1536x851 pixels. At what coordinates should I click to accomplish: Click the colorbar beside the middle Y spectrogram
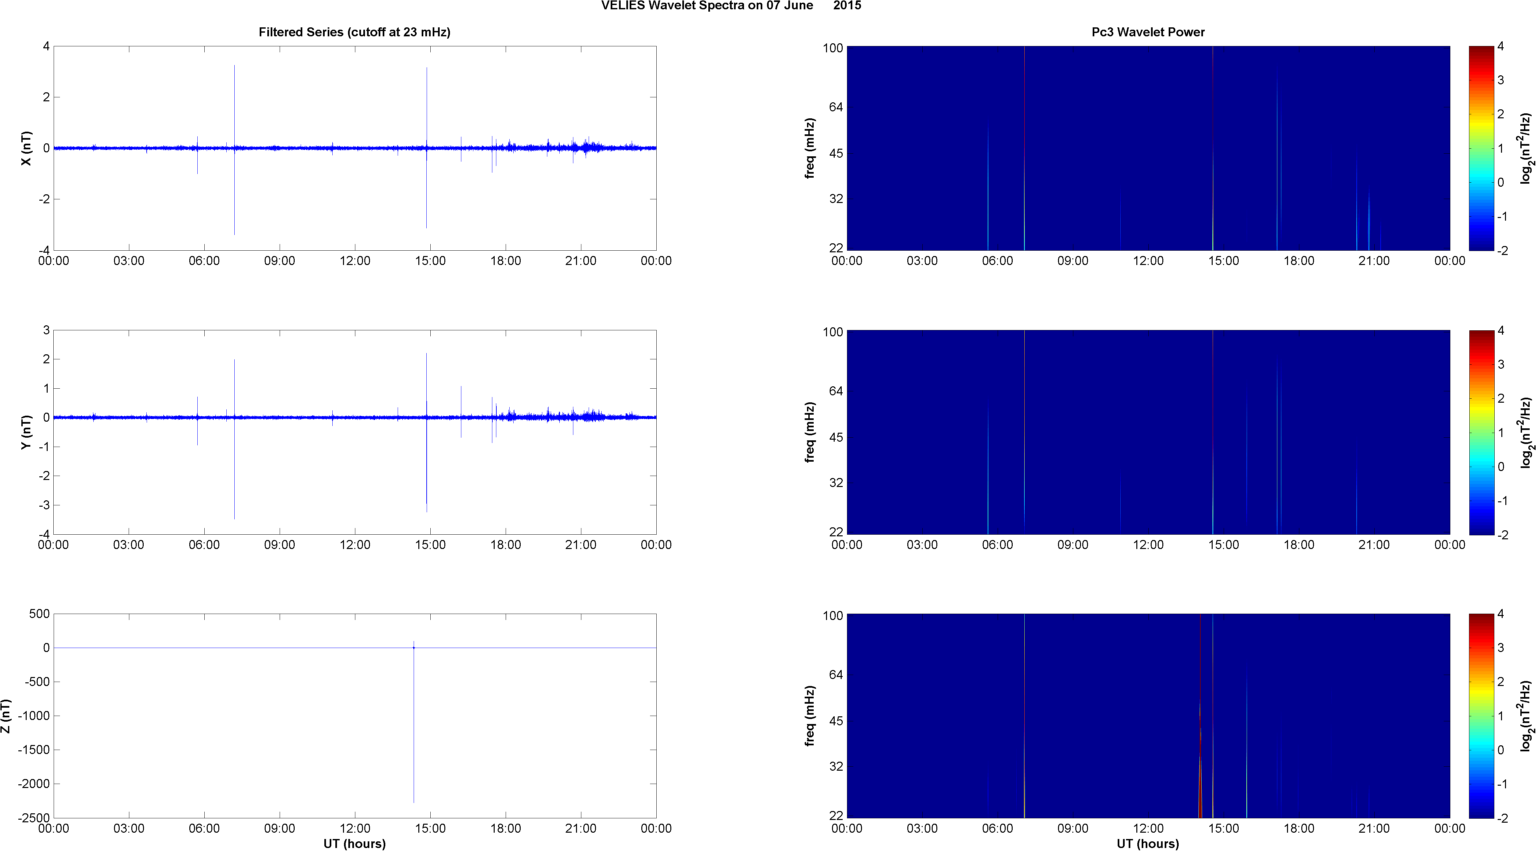pos(1481,432)
